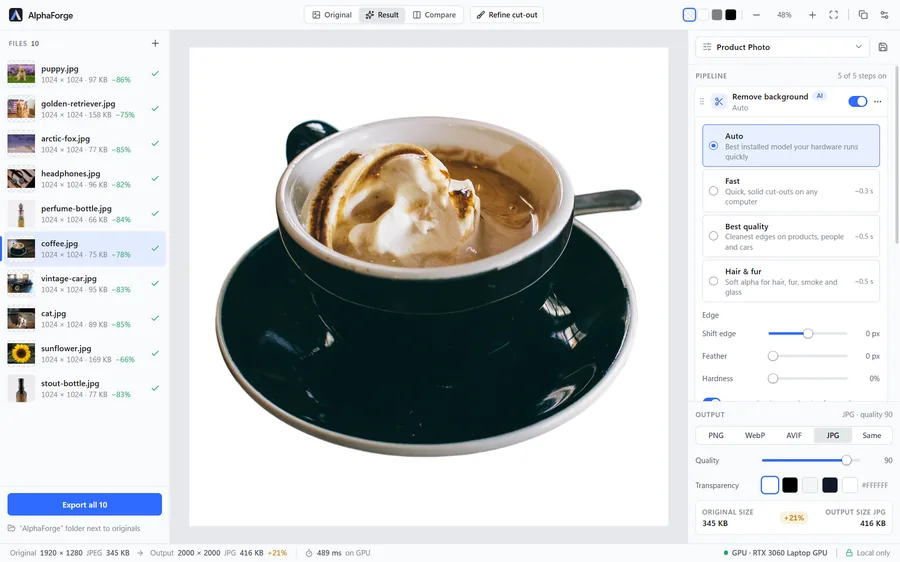Click the GPU · RTX 3060 Laptop GPU status
The height and width of the screenshot is (562, 900).
click(775, 553)
